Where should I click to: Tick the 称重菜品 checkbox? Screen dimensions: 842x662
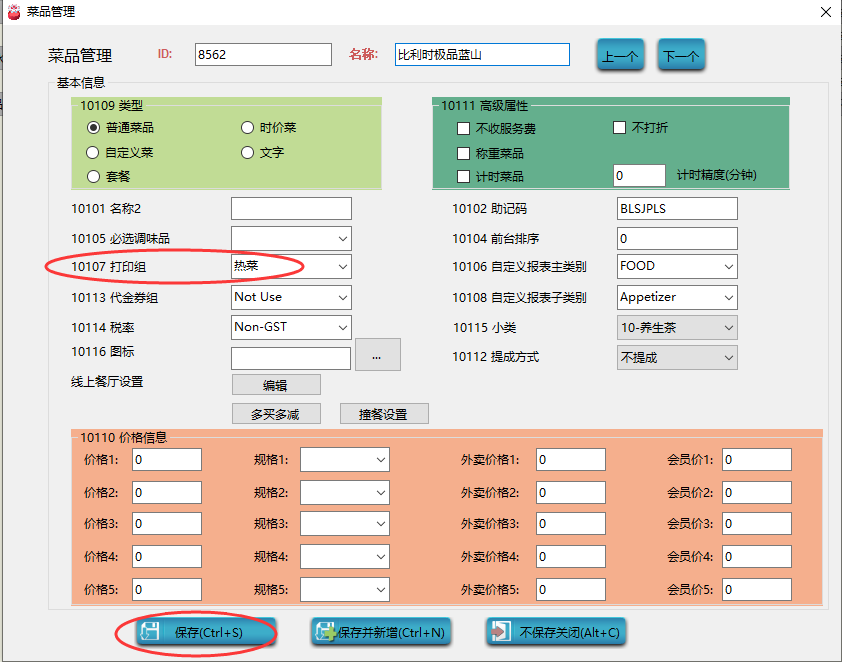pos(463,153)
